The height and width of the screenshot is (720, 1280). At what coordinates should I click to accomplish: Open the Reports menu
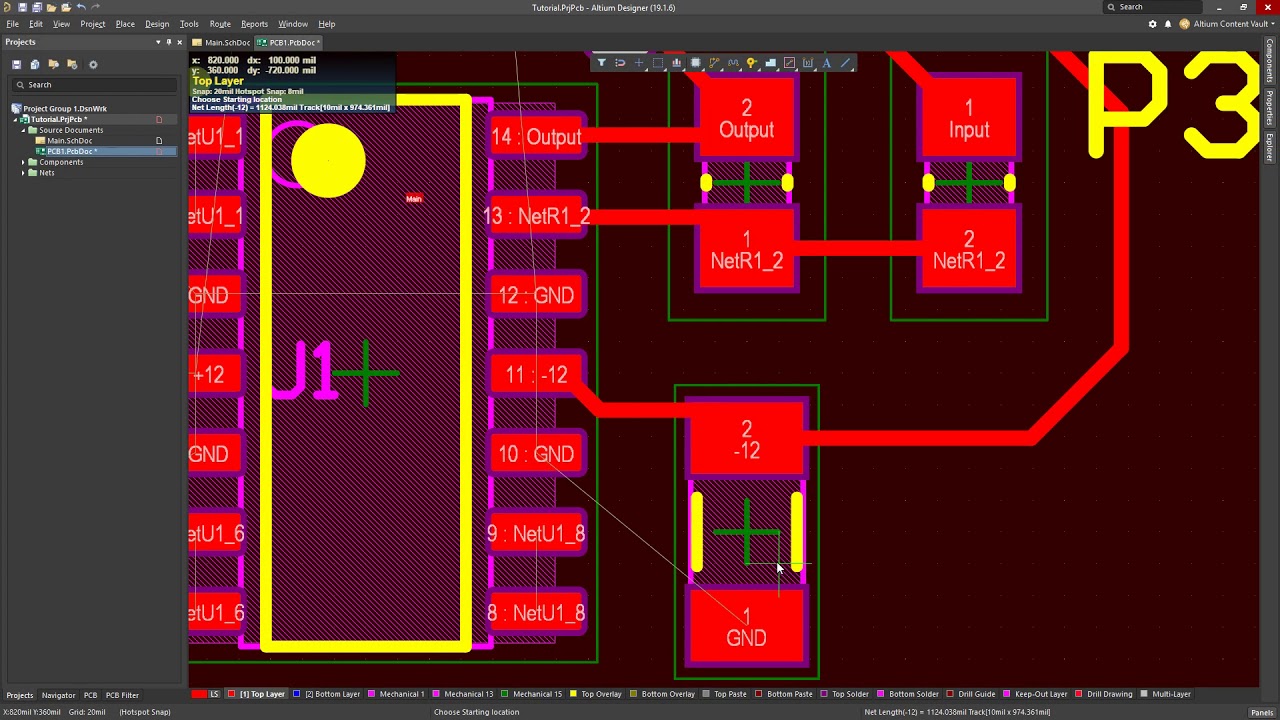tap(254, 24)
